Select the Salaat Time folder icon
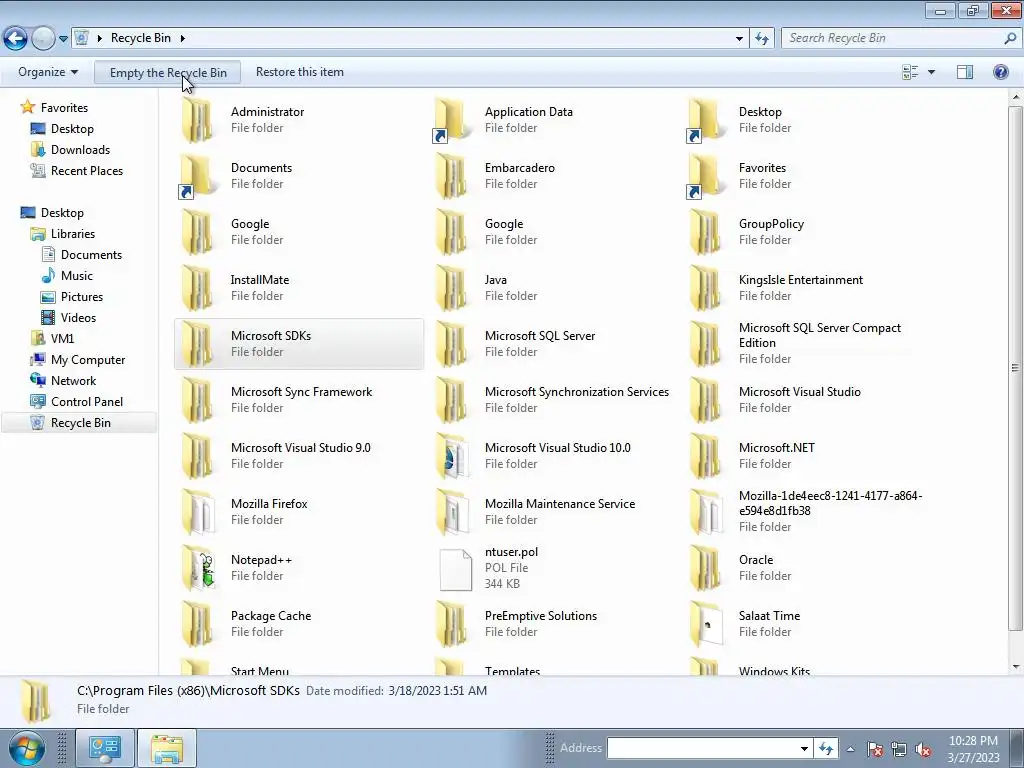 coord(706,624)
